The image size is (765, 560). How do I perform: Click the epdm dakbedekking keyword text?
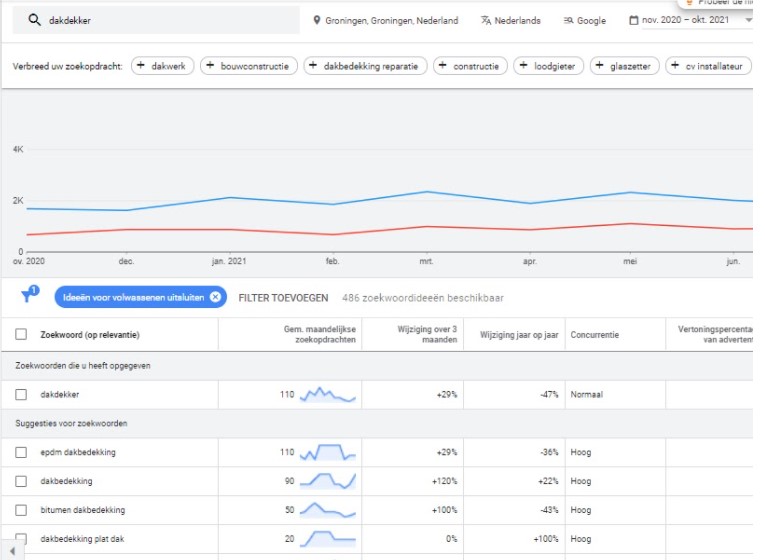tap(78, 452)
